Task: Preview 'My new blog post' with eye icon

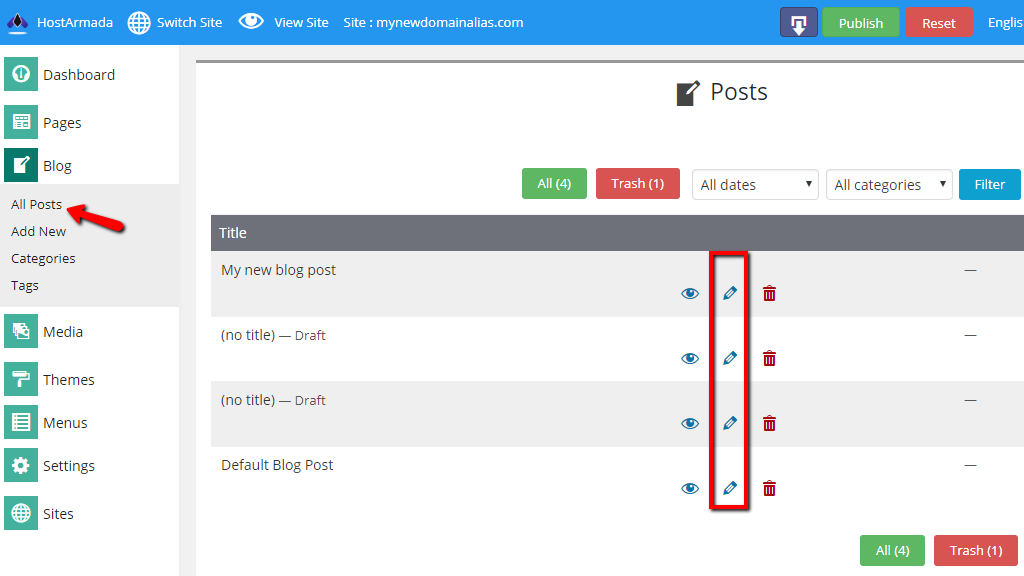Action: 690,293
